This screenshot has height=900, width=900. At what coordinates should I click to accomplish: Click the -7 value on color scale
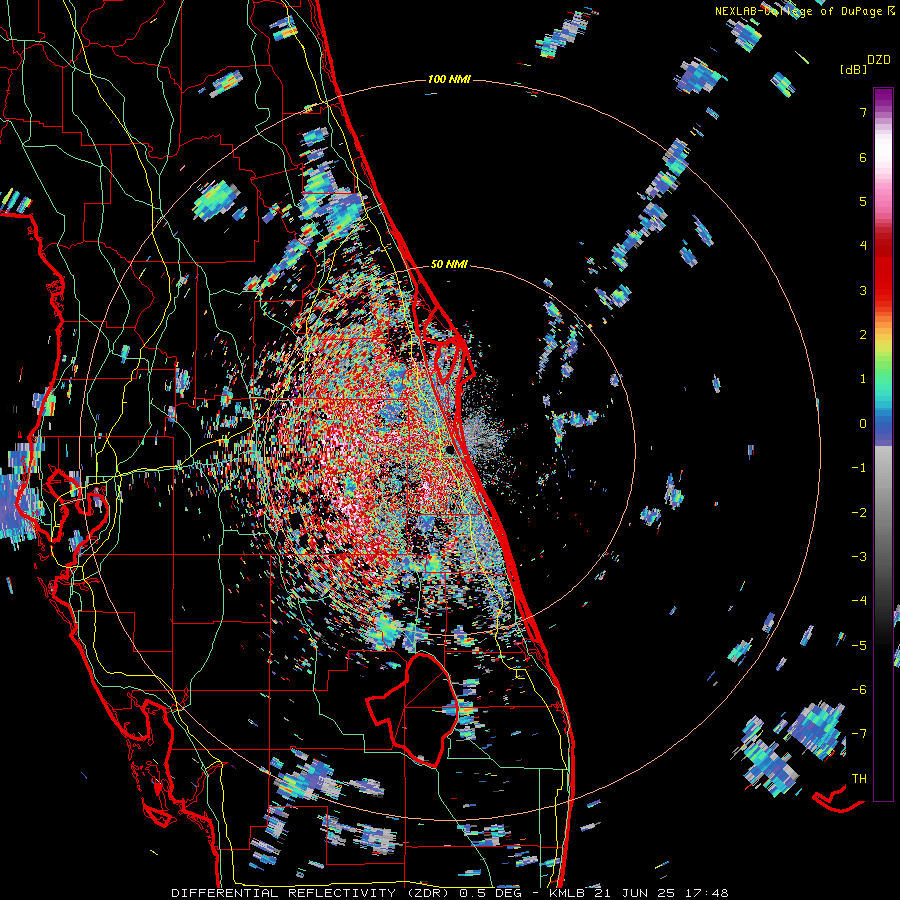(859, 734)
